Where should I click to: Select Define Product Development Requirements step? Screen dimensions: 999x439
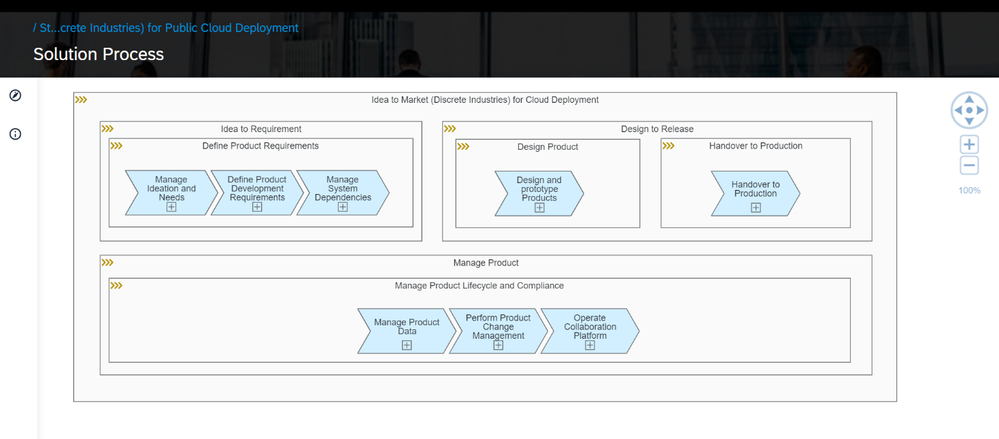tap(257, 192)
